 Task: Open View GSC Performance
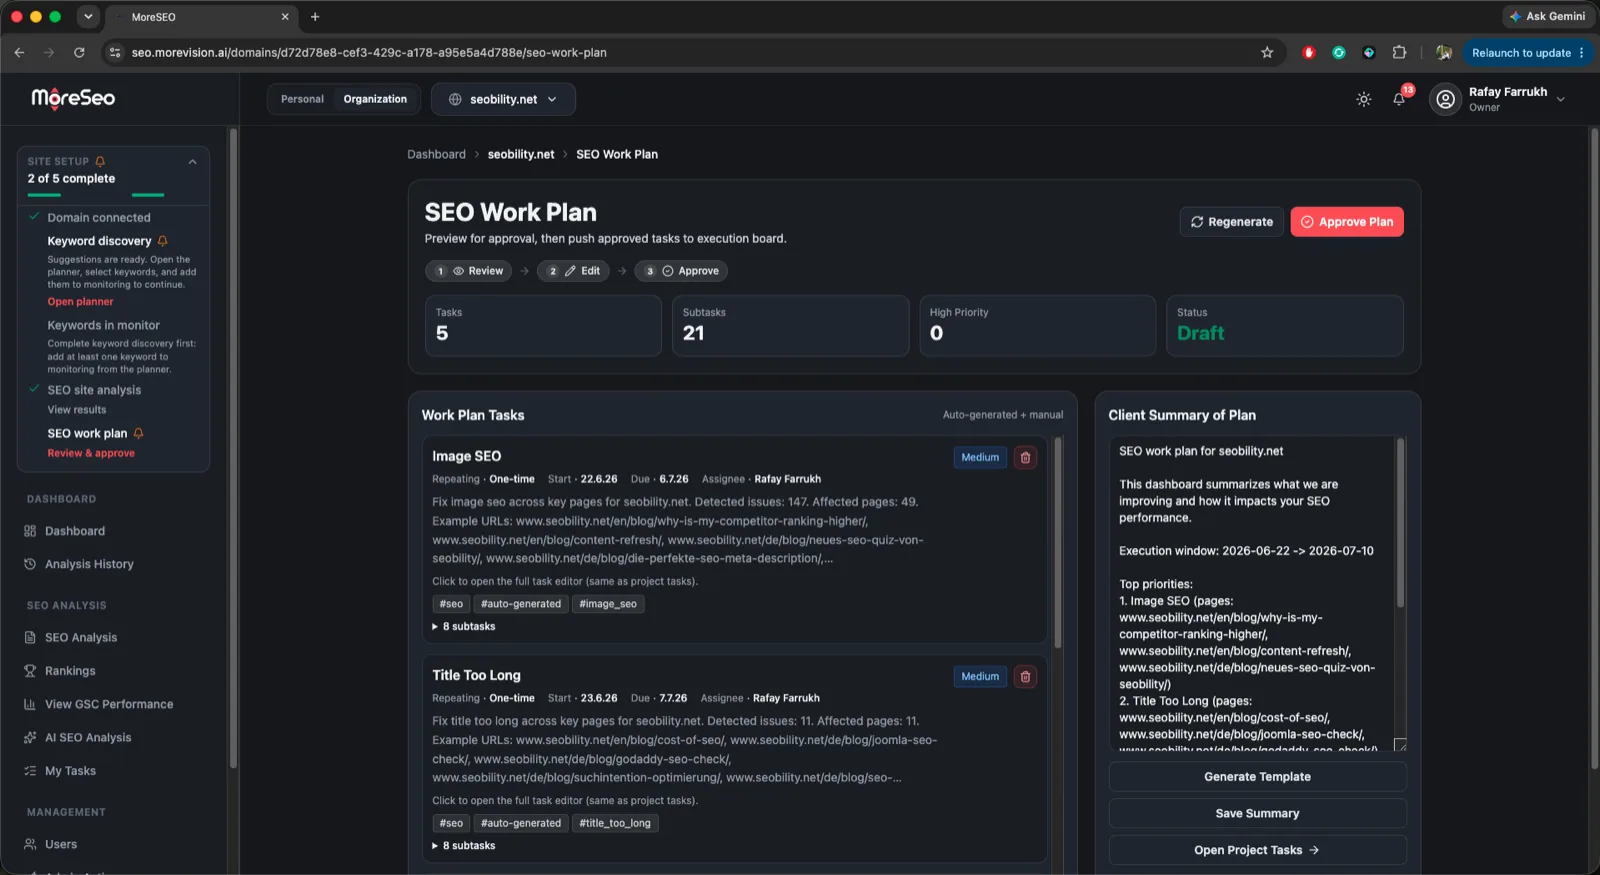click(x=99, y=704)
